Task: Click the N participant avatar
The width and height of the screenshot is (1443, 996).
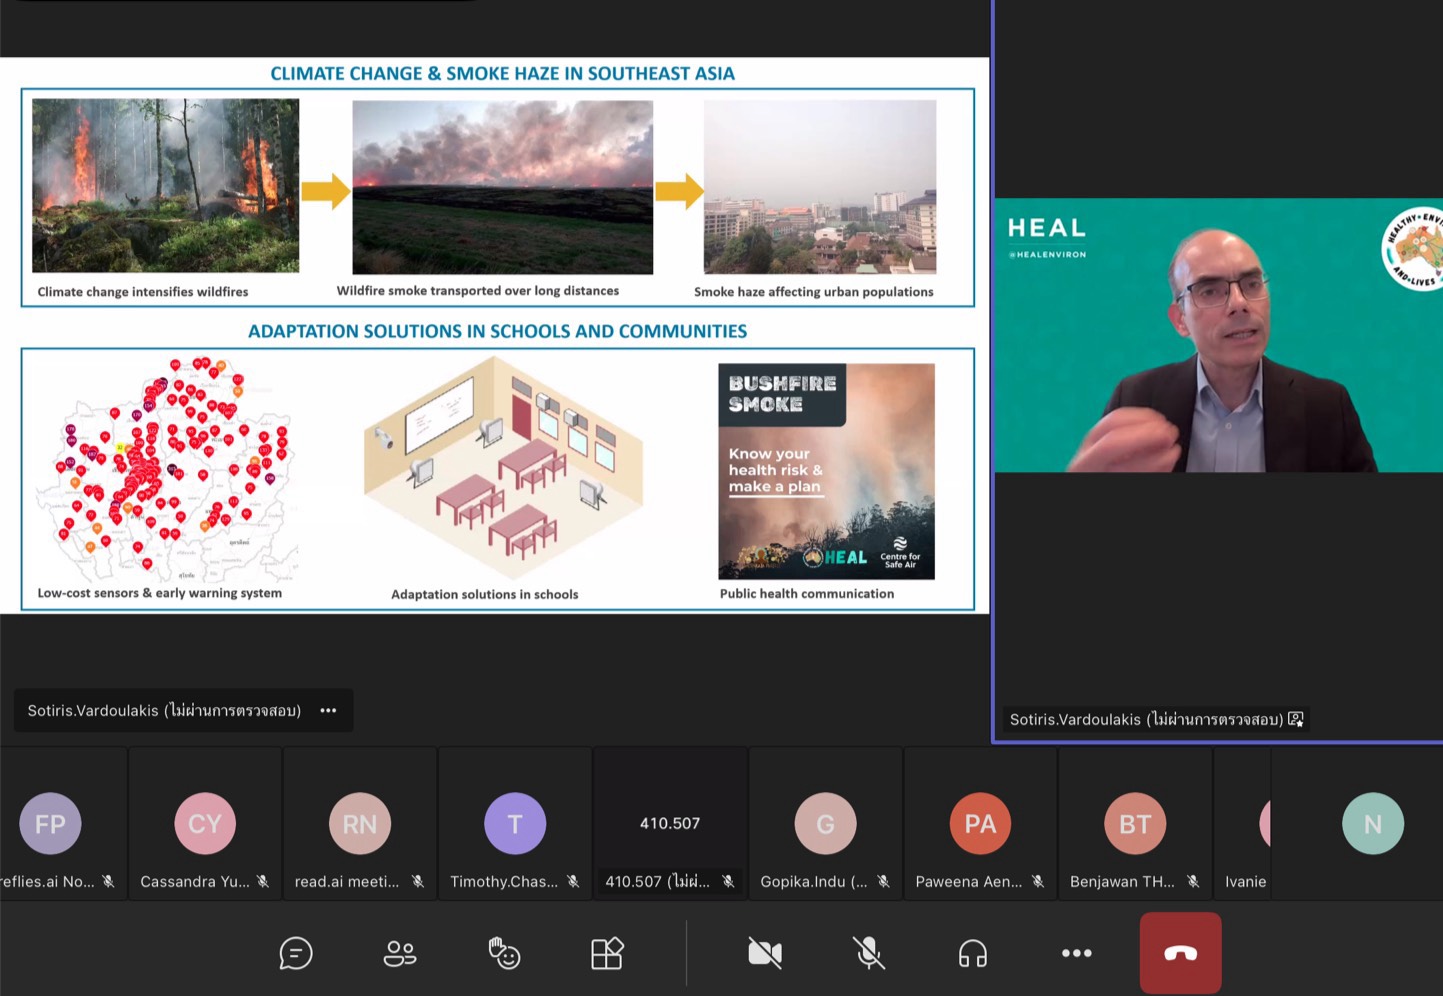Action: click(x=1372, y=824)
